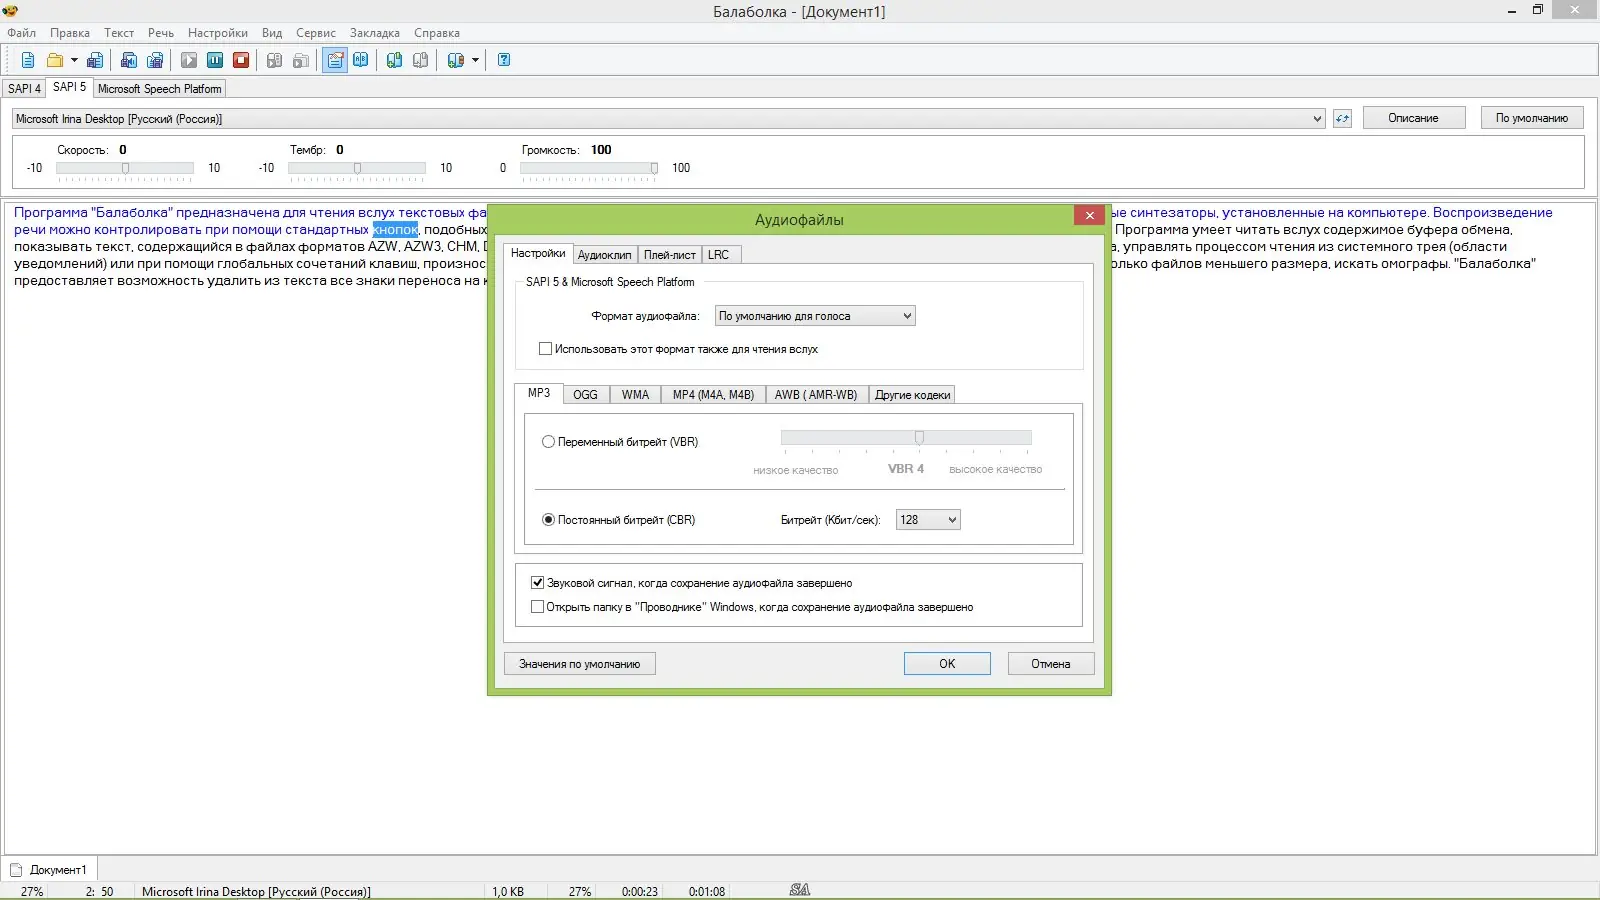
Task: Switch to the Microsoft Speech Platform tab
Action: coord(160,89)
